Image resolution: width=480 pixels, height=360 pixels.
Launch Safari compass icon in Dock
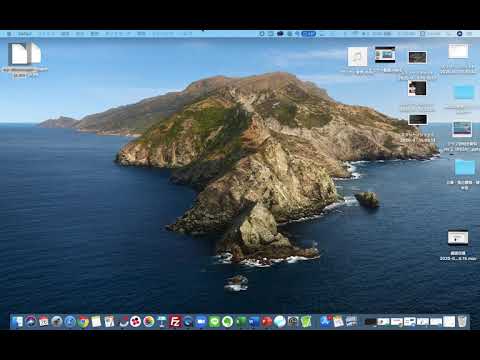(x=70, y=322)
